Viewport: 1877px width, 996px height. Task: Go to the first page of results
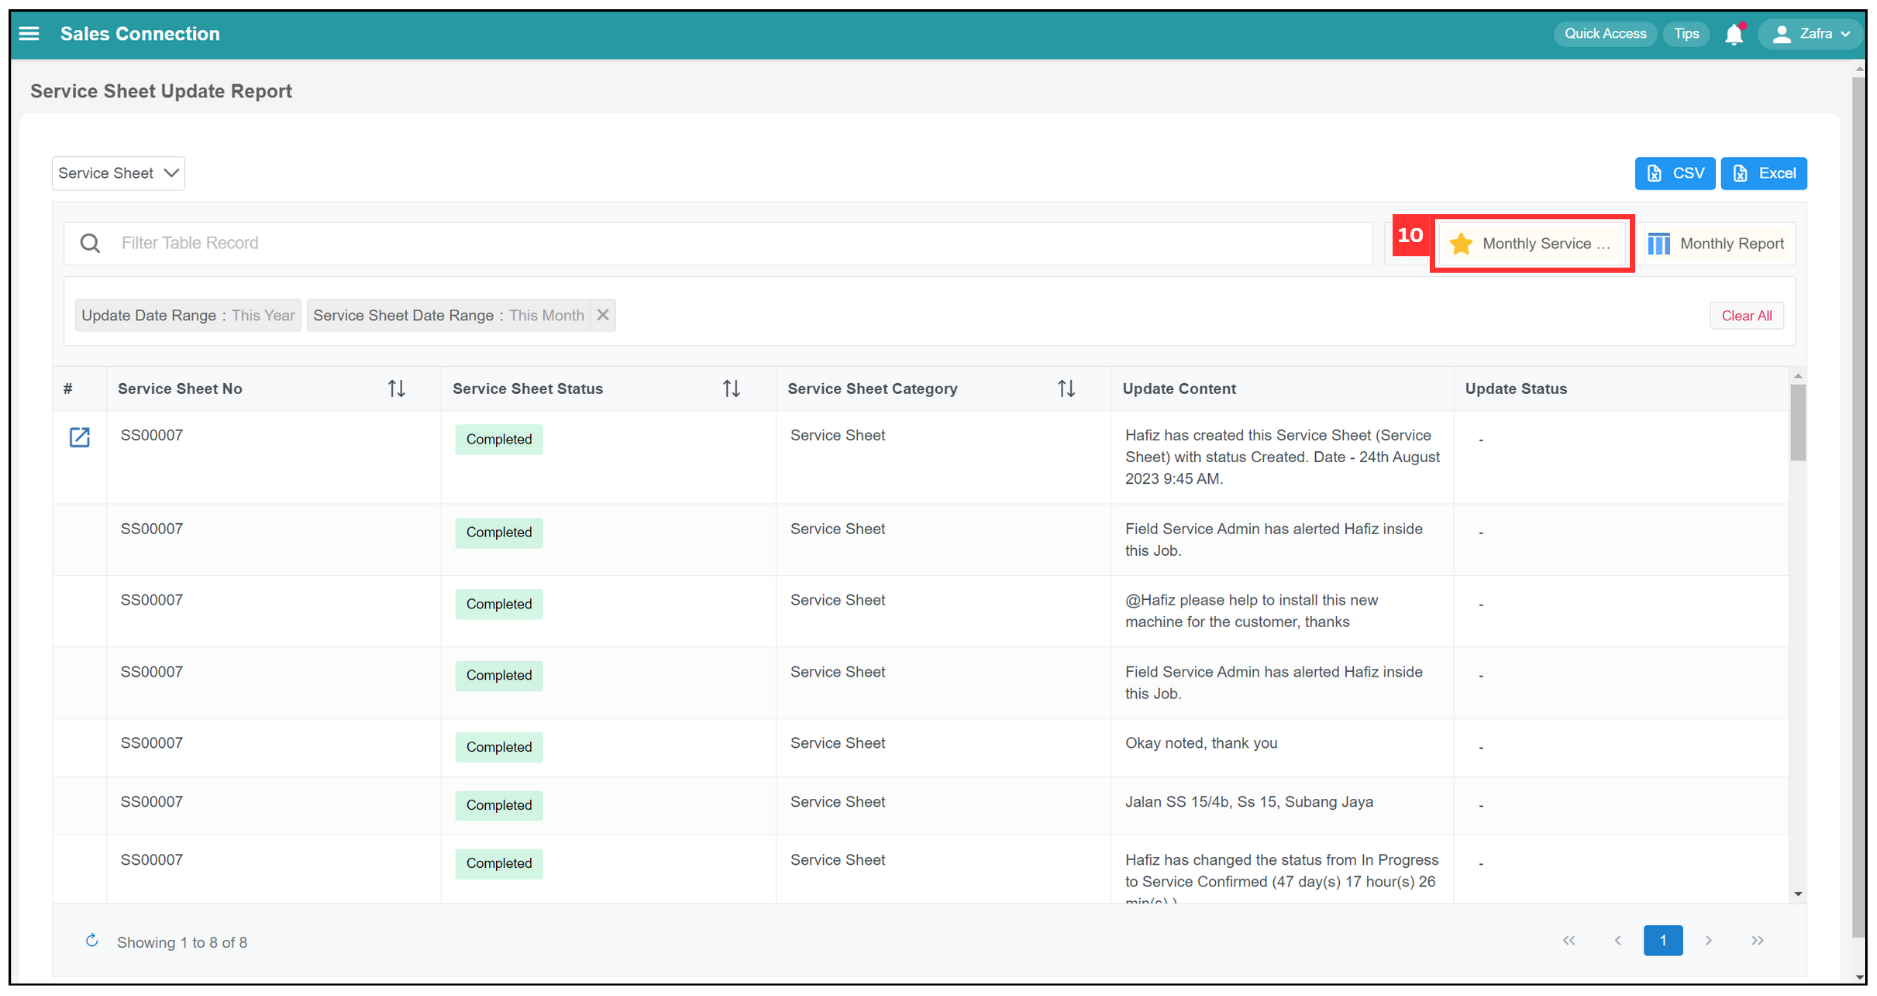click(x=1569, y=941)
